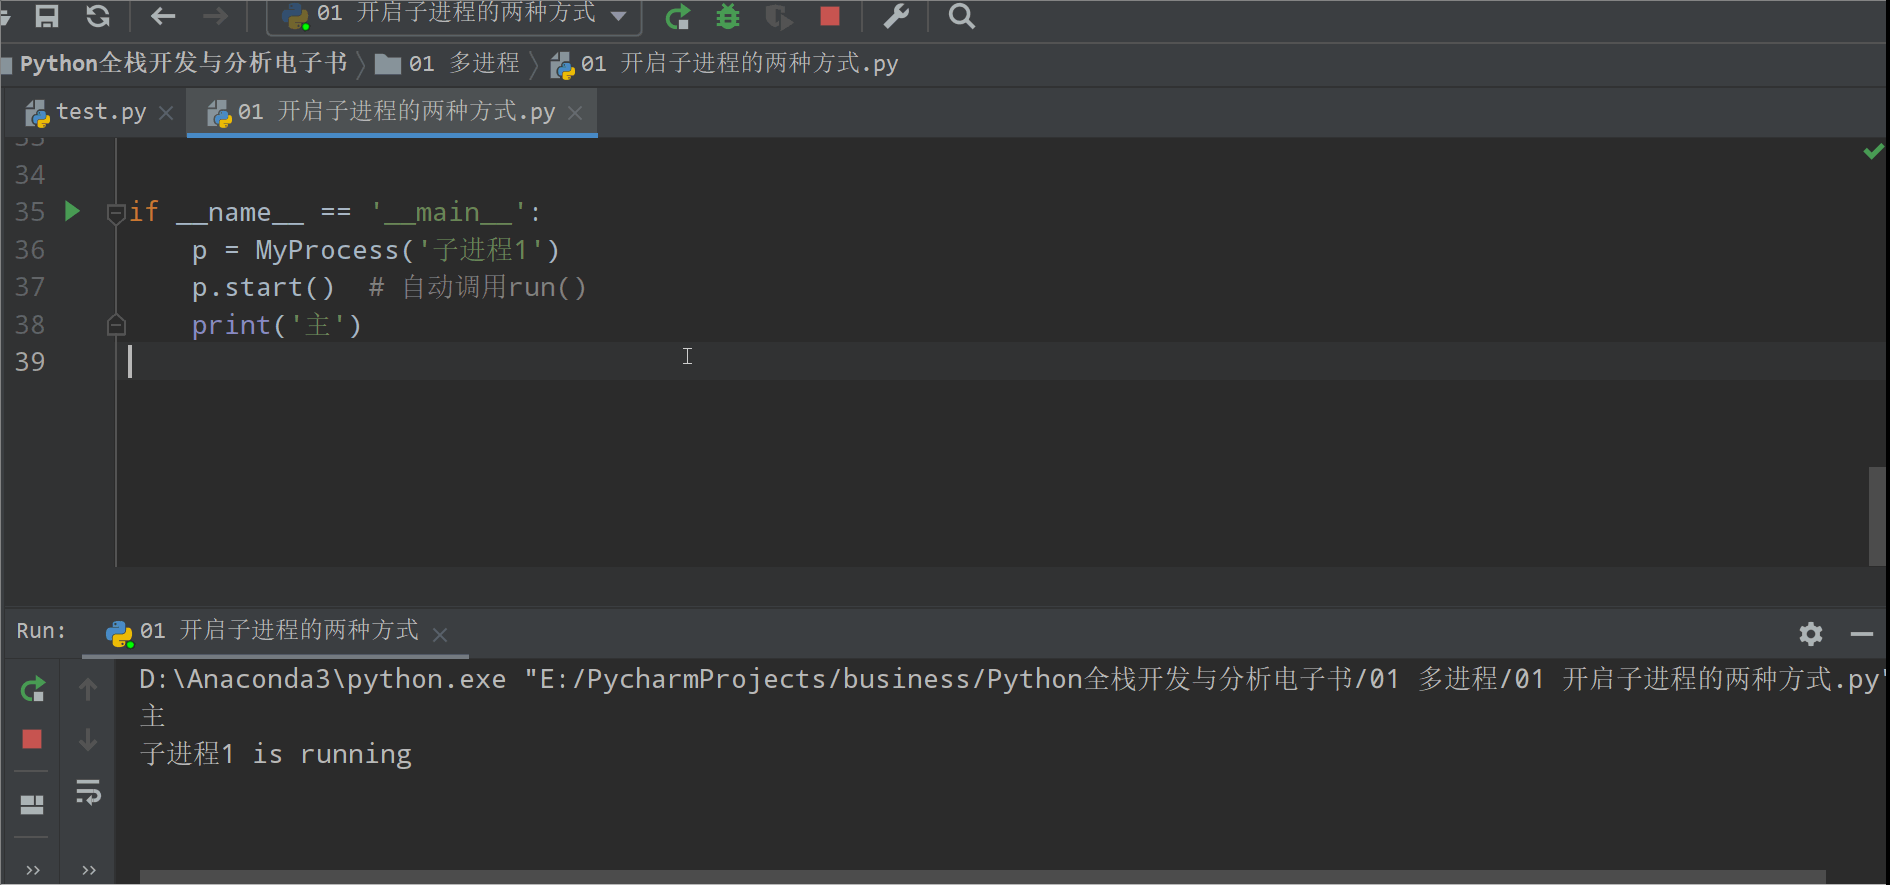Rerun the script using top toolbar run icon
The width and height of the screenshot is (1890, 885).
click(x=678, y=16)
